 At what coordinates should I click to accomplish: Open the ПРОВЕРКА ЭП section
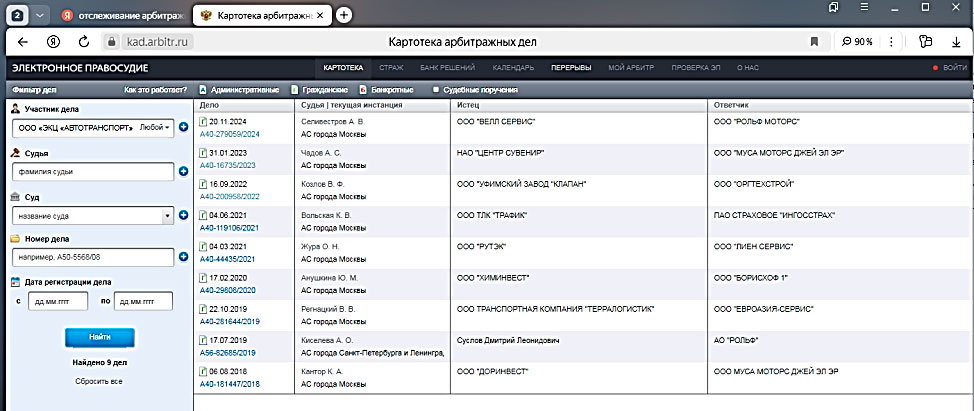point(696,68)
